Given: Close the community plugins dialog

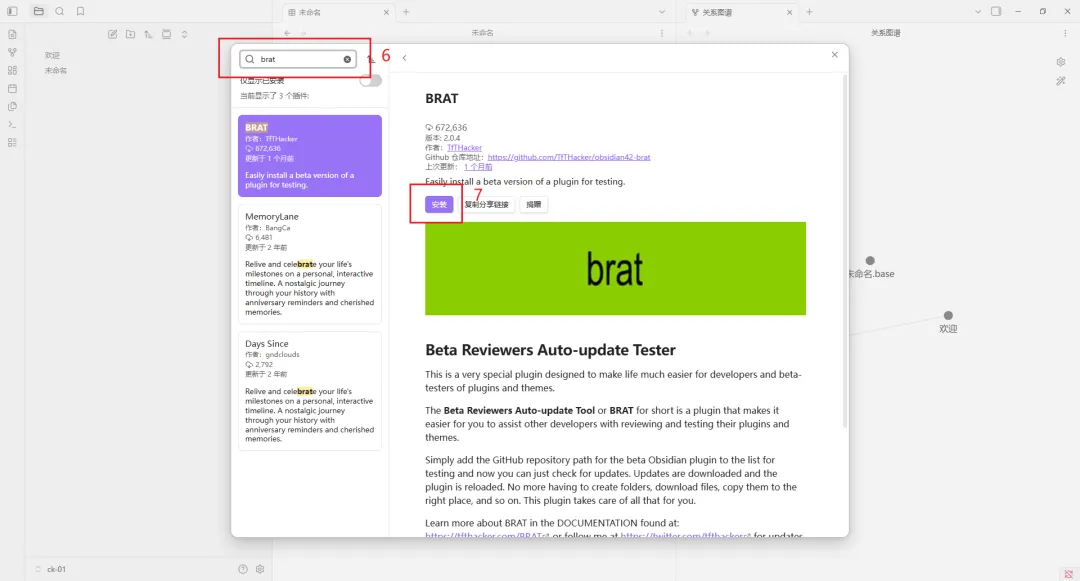Looking at the screenshot, I should coord(834,54).
